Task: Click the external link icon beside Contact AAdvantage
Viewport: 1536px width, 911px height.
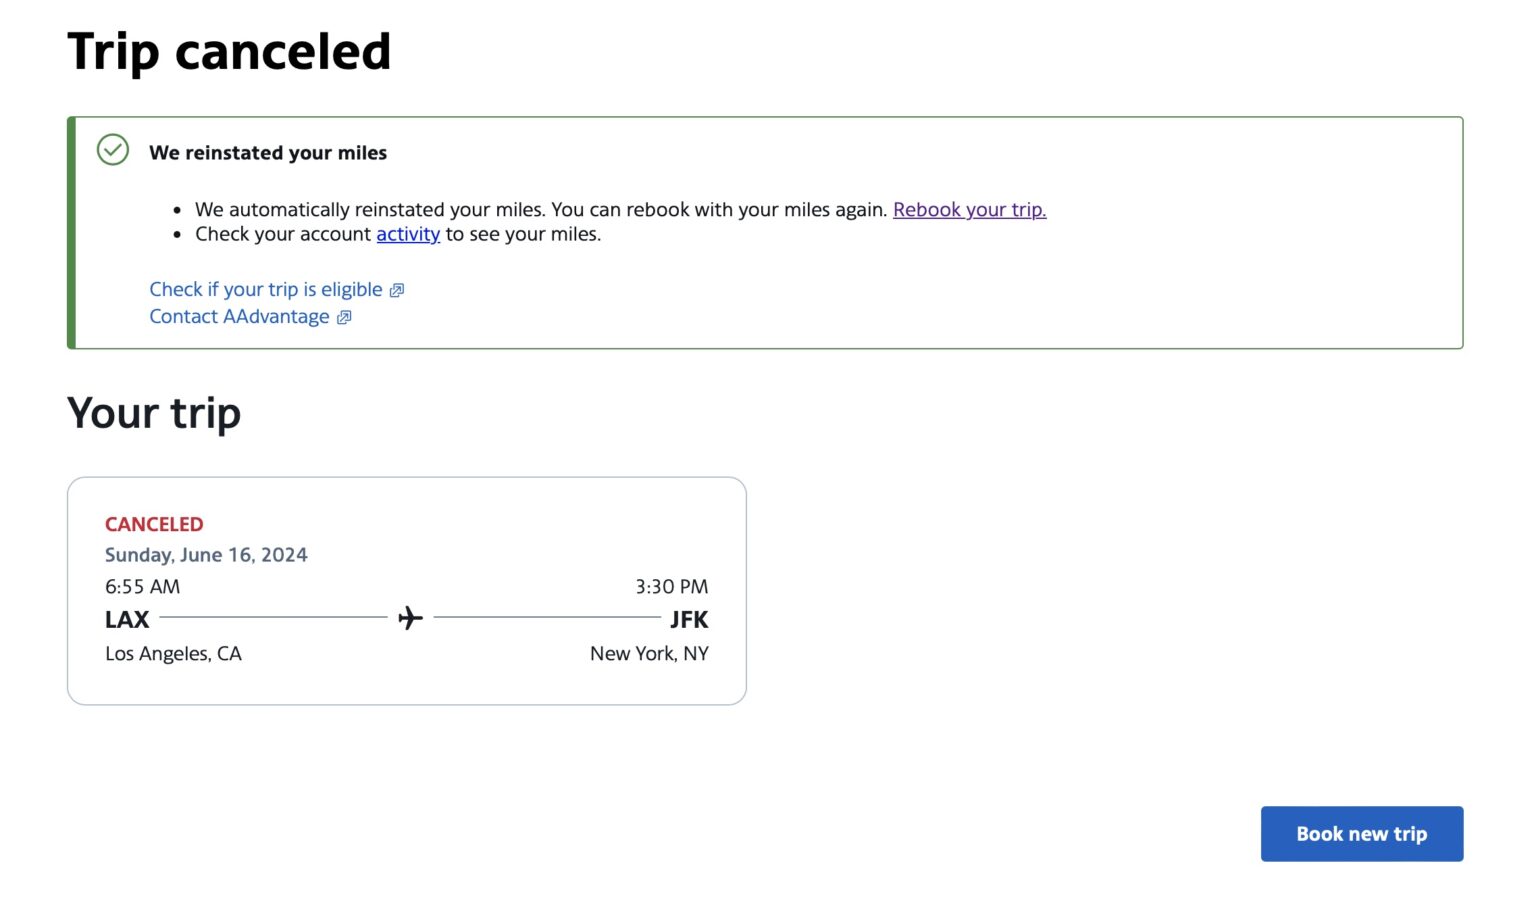Action: click(344, 316)
